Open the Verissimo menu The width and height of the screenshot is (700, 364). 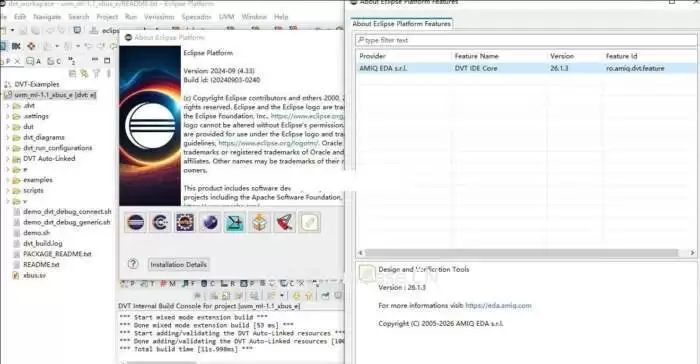[159, 17]
